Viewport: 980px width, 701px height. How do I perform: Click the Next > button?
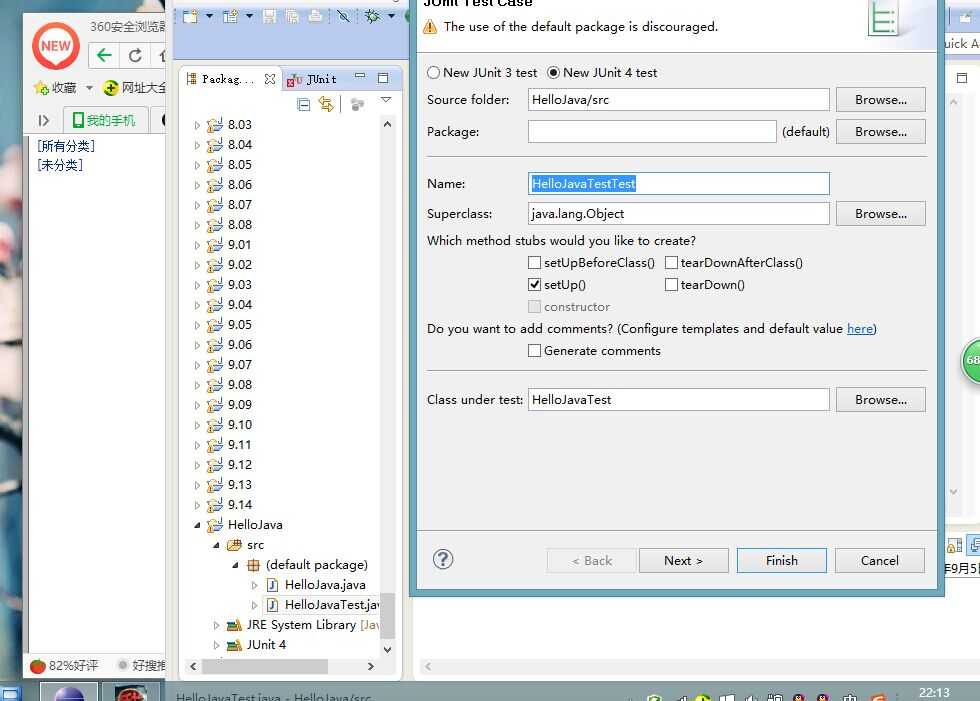click(683, 560)
